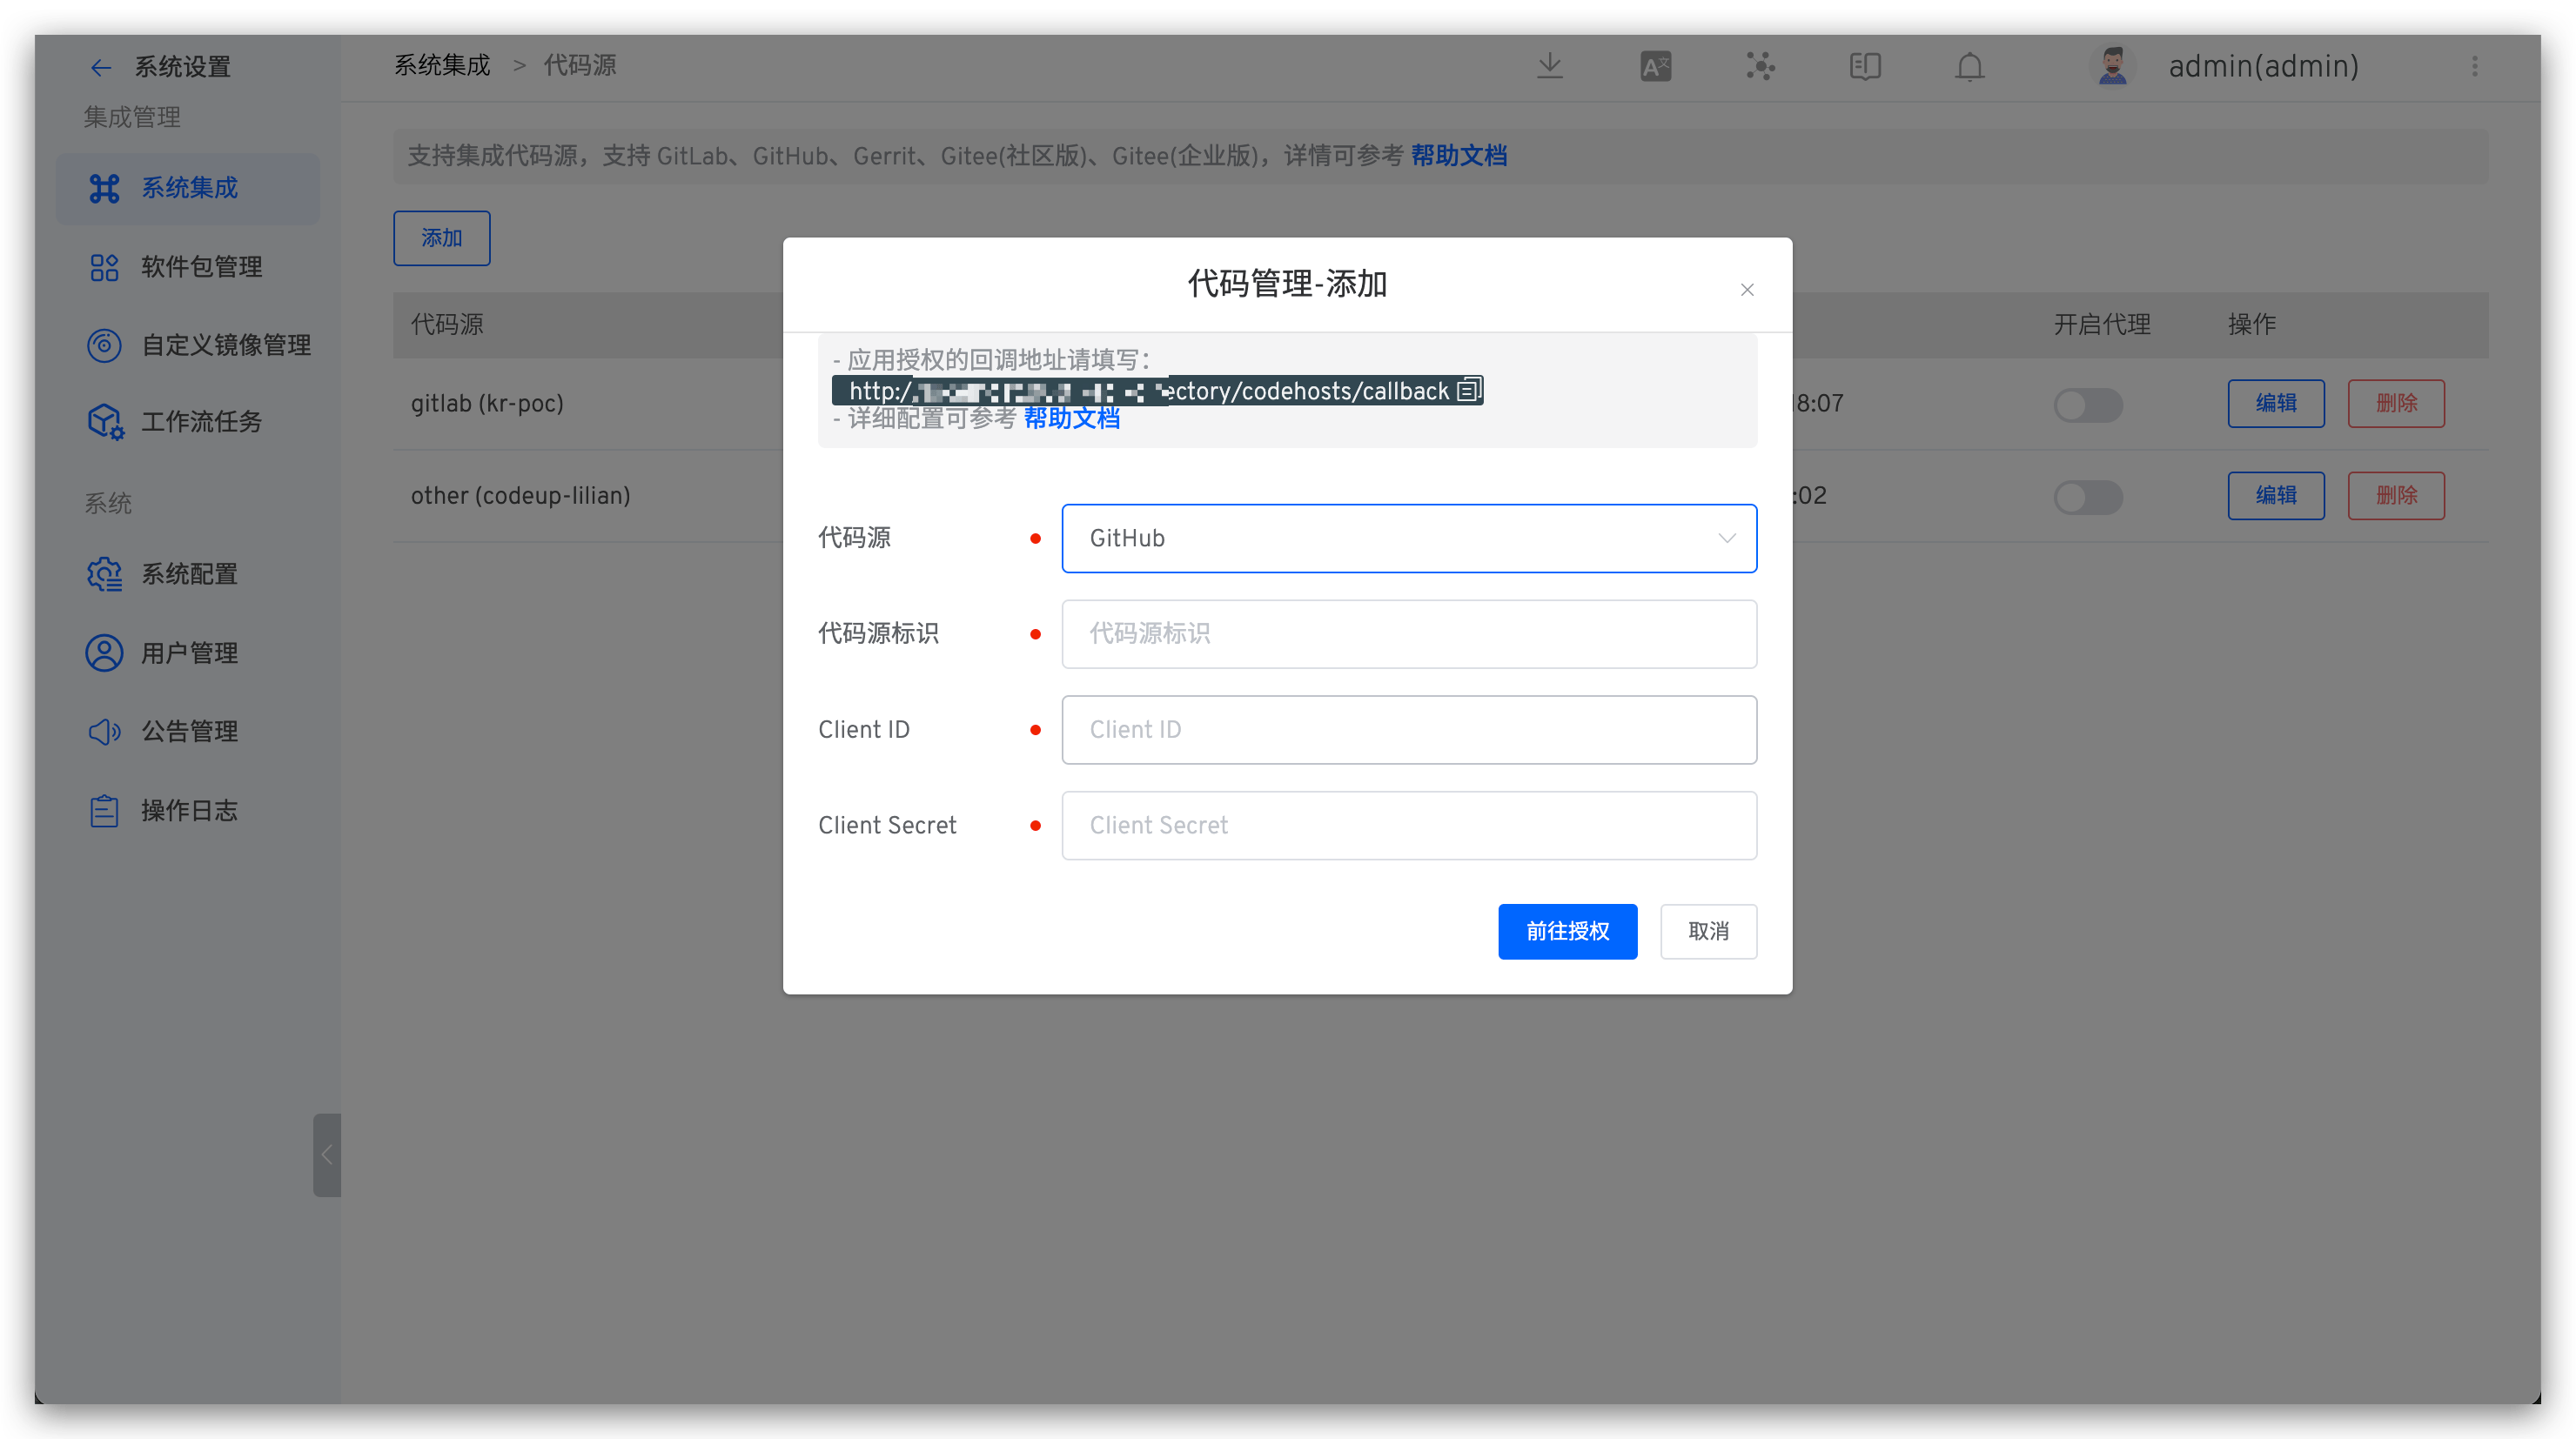Navigate to 操作日志 in sidebar
This screenshot has height=1439, width=2576.
190,810
